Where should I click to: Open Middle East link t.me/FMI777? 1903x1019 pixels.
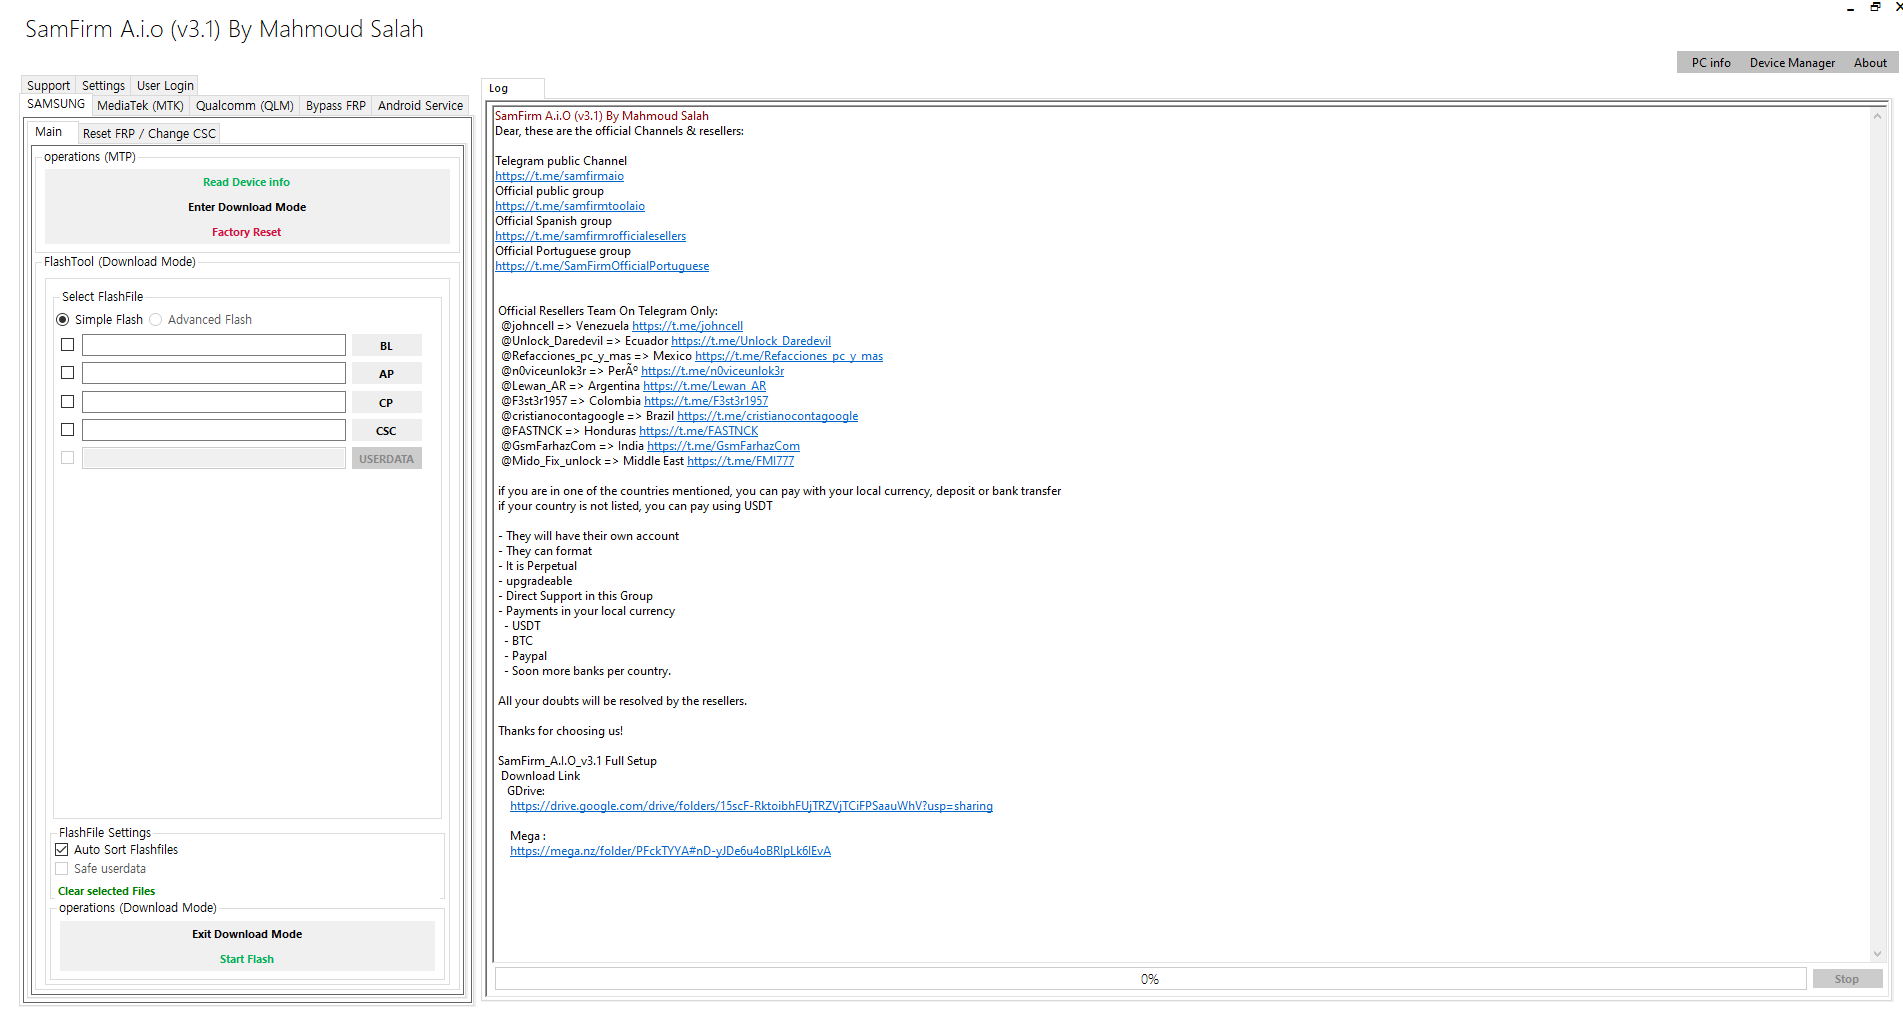[740, 461]
